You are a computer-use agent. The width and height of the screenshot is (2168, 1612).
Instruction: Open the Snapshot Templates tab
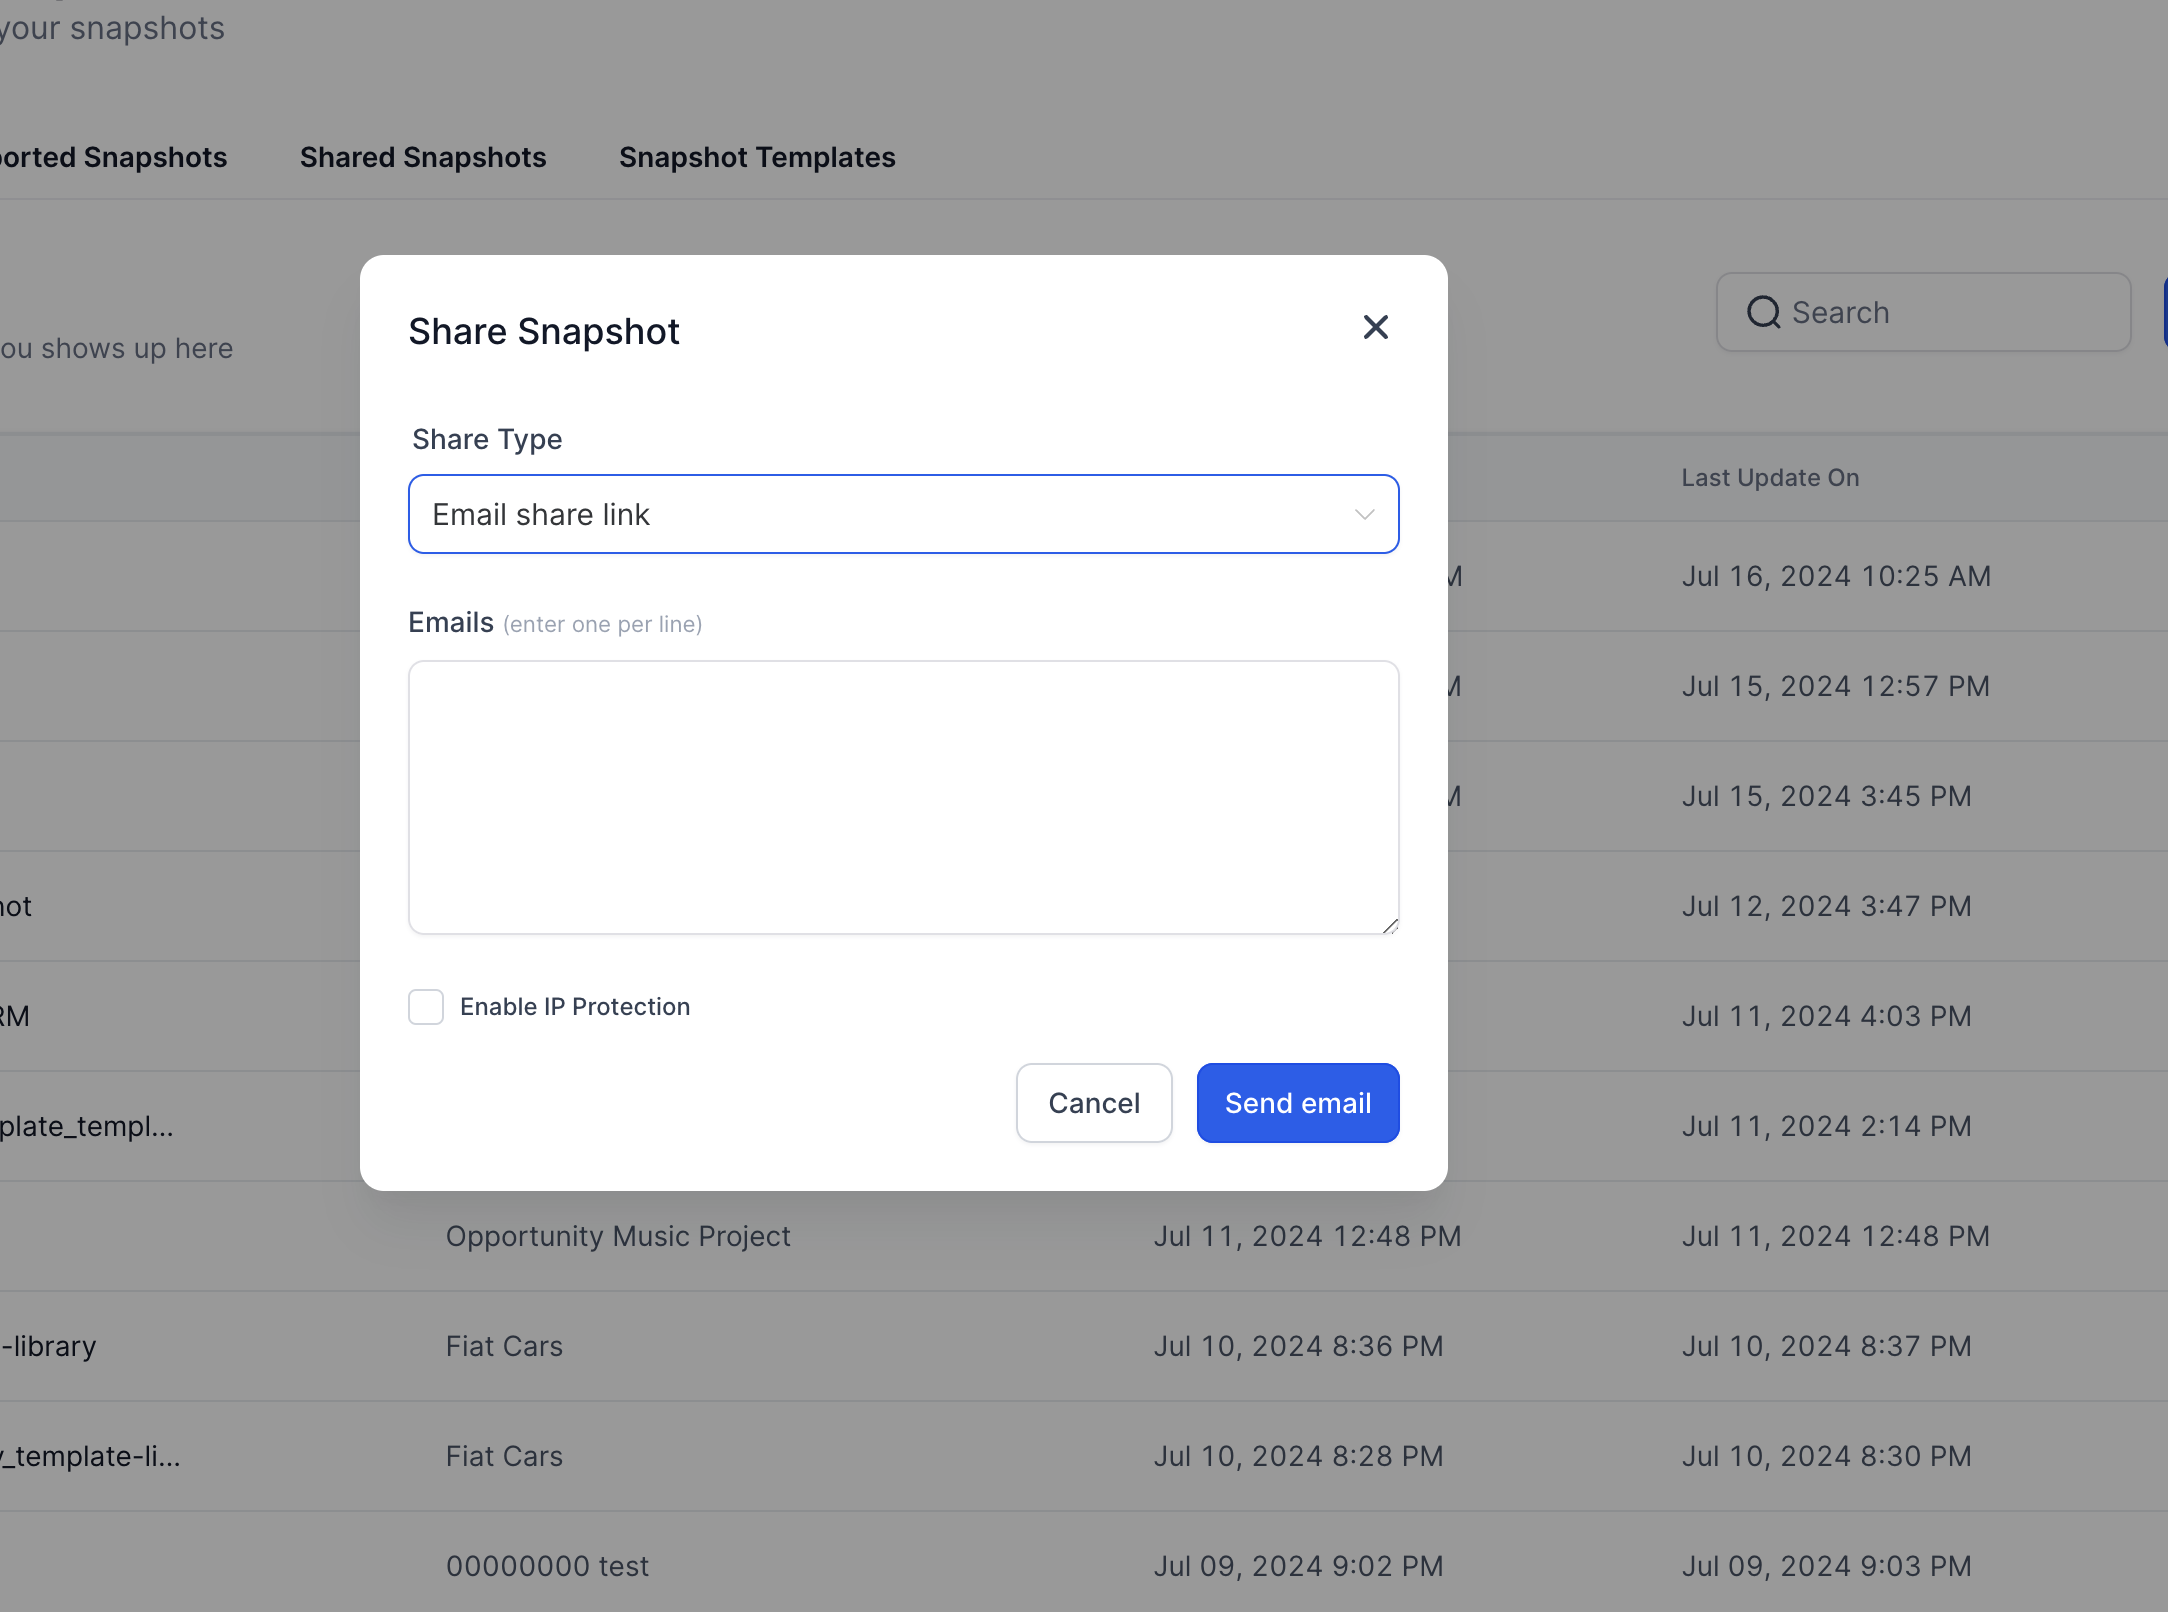point(756,157)
